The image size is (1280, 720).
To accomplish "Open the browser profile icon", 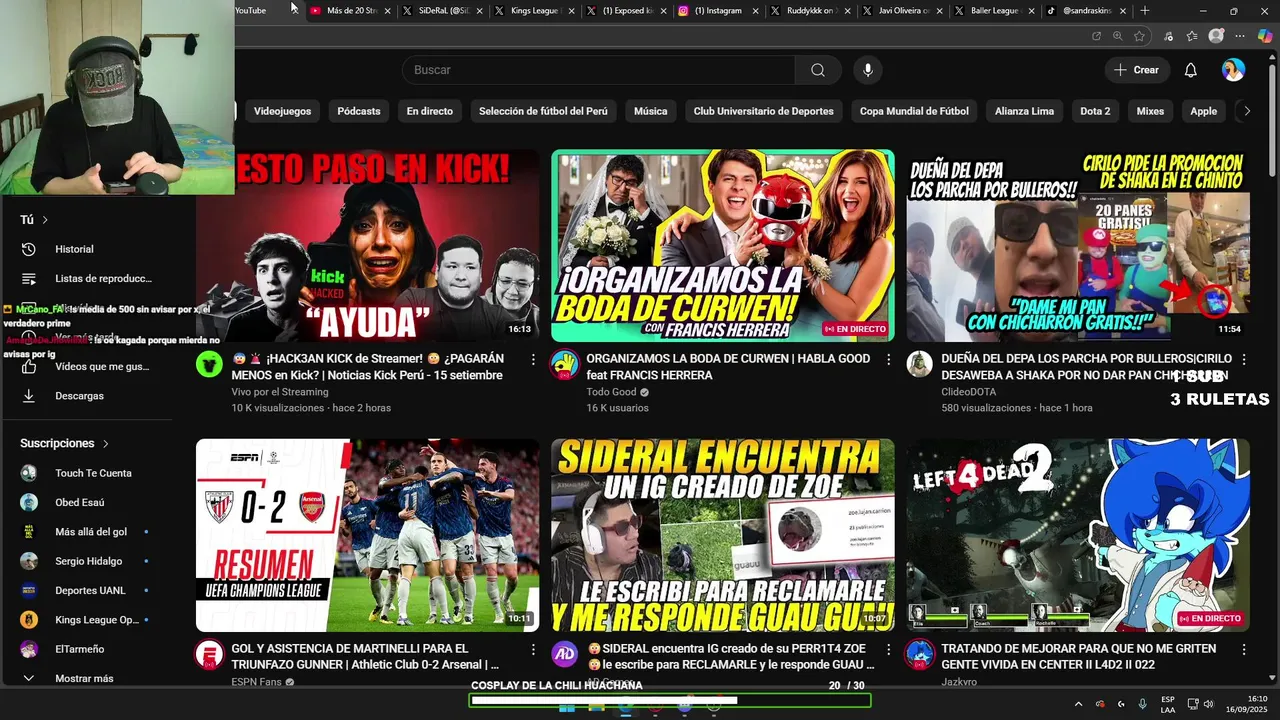I will tap(1216, 36).
